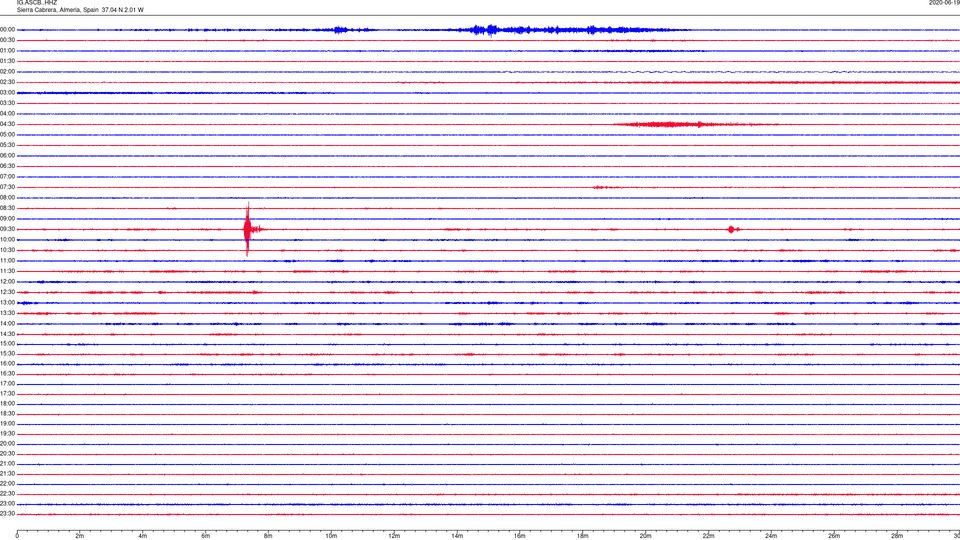960x540 pixels.
Task: Click the blue burst near 15m on the 00:00 trace
Action: tap(492, 30)
